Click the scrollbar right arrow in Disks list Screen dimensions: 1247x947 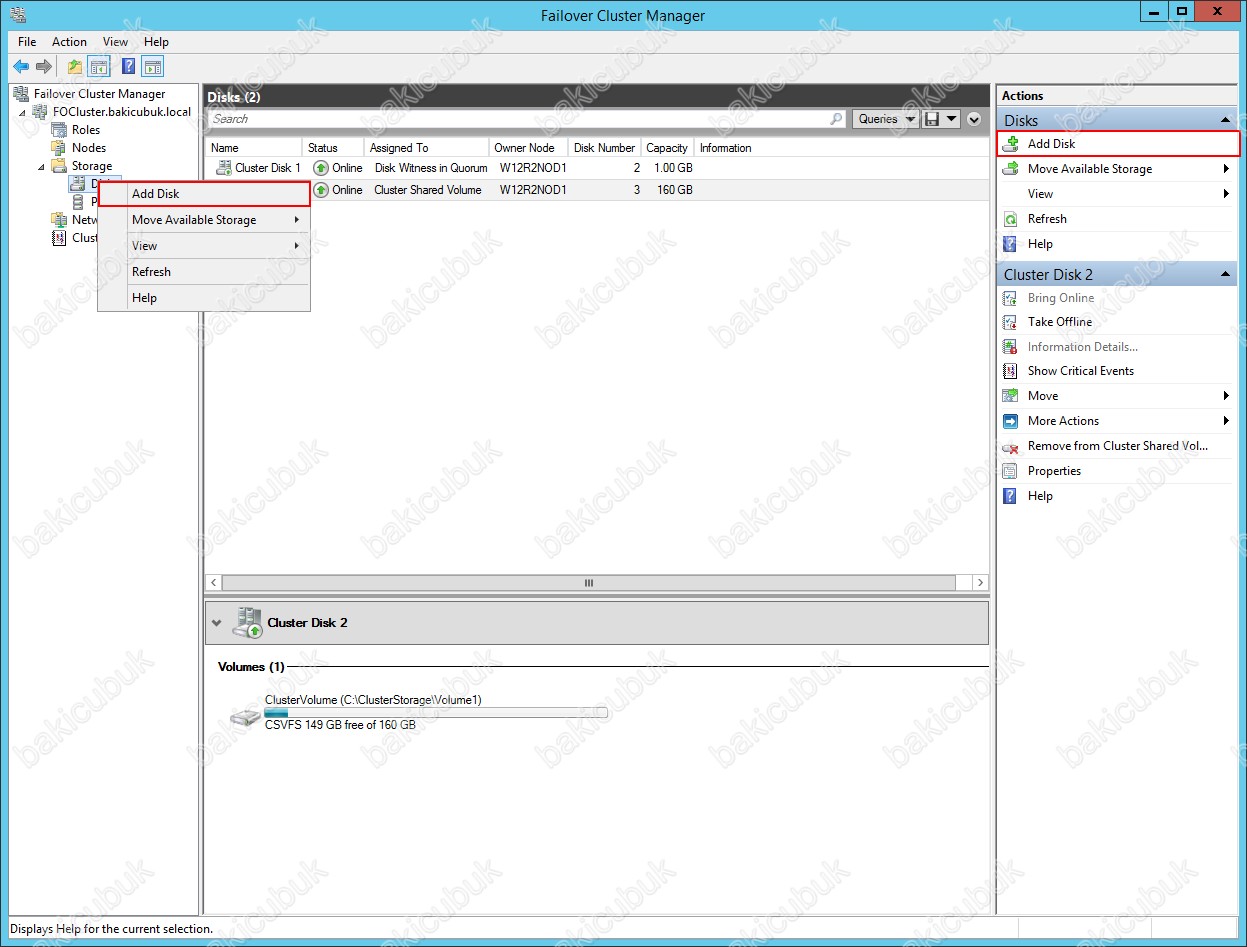click(x=979, y=583)
